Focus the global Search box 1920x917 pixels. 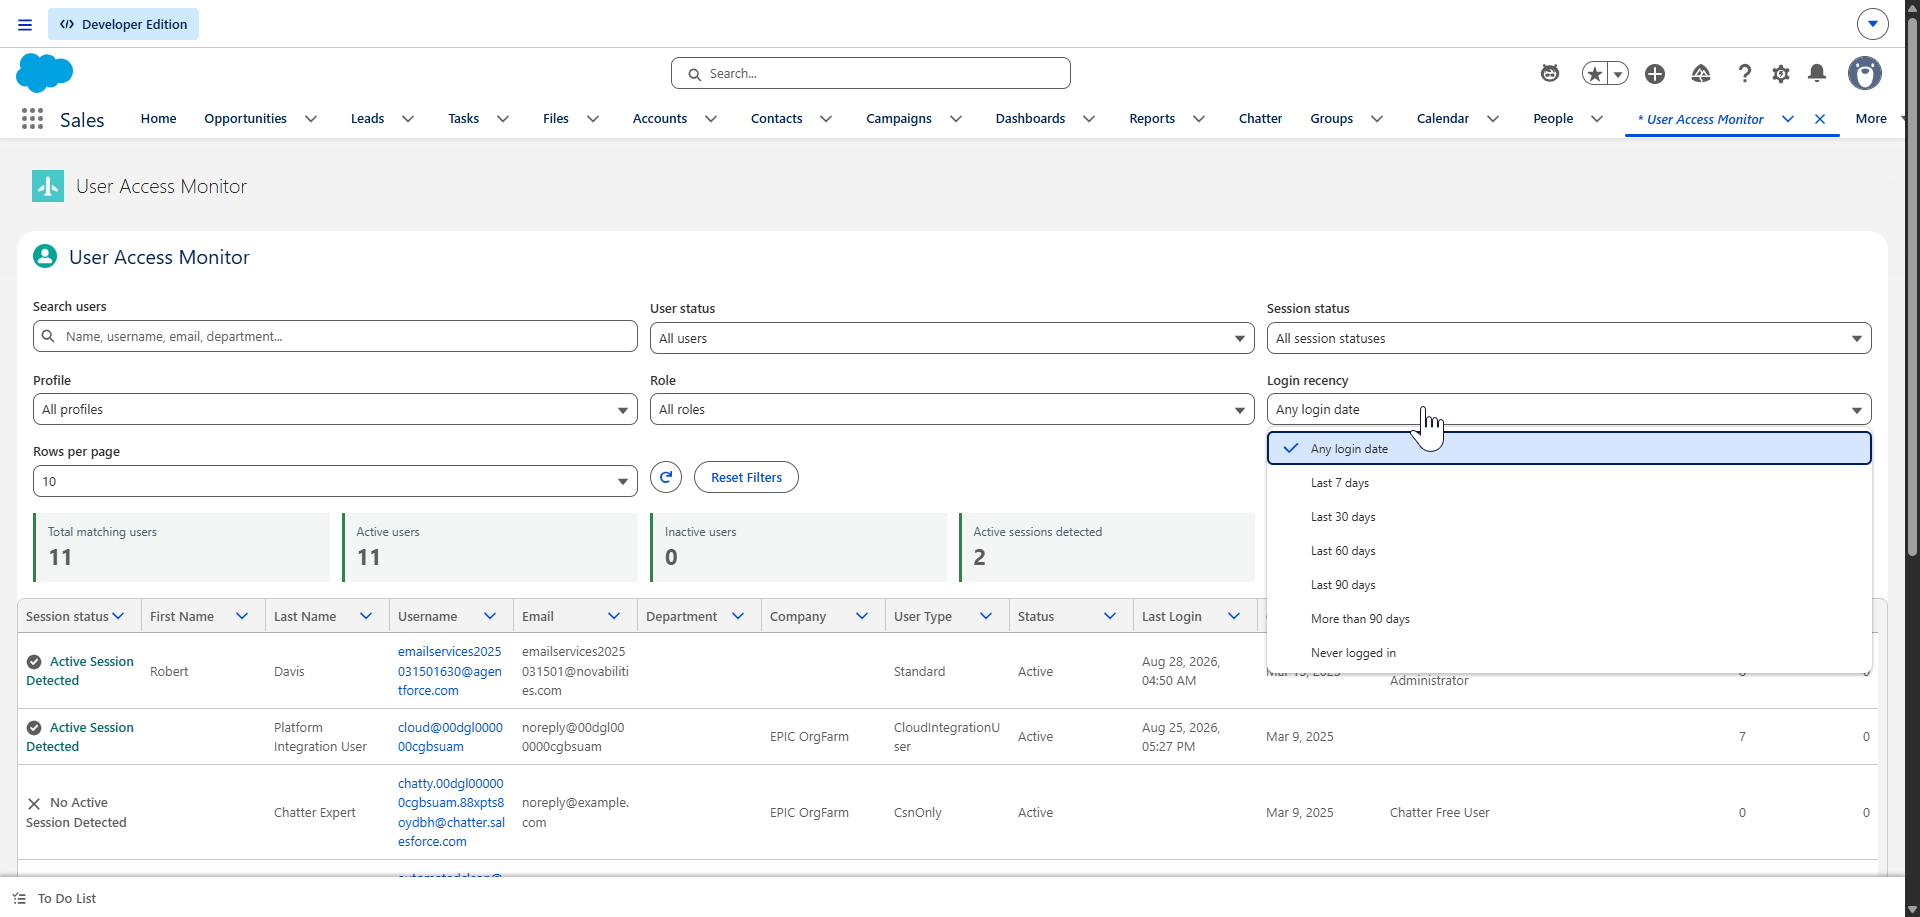[870, 73]
